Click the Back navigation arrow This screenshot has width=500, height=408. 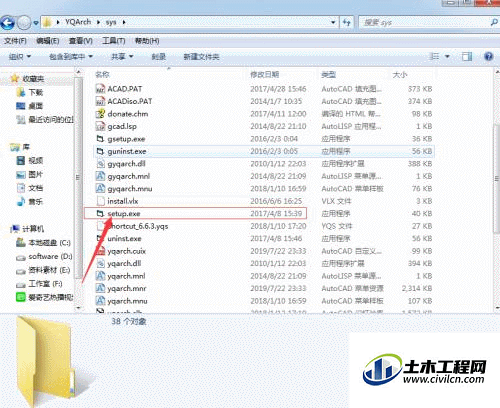8,23
